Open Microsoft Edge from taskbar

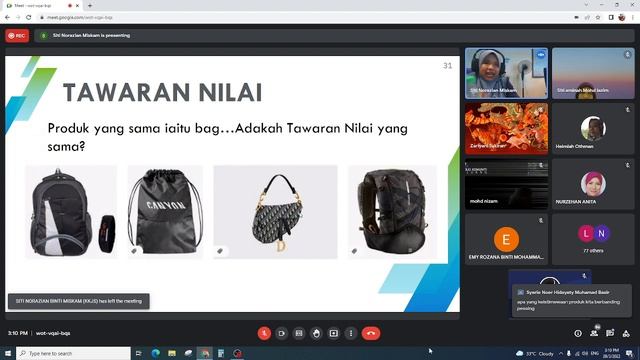(156, 353)
